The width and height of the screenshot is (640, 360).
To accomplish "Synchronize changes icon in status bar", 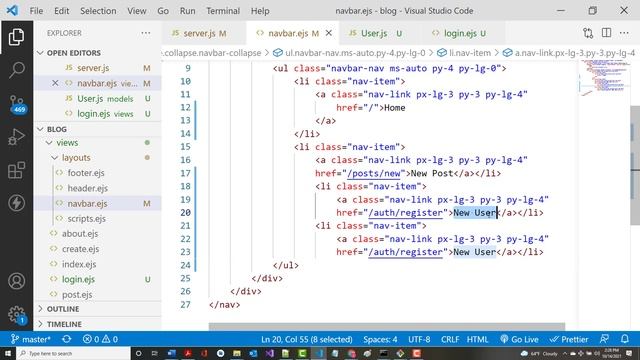I will (x=67, y=339).
